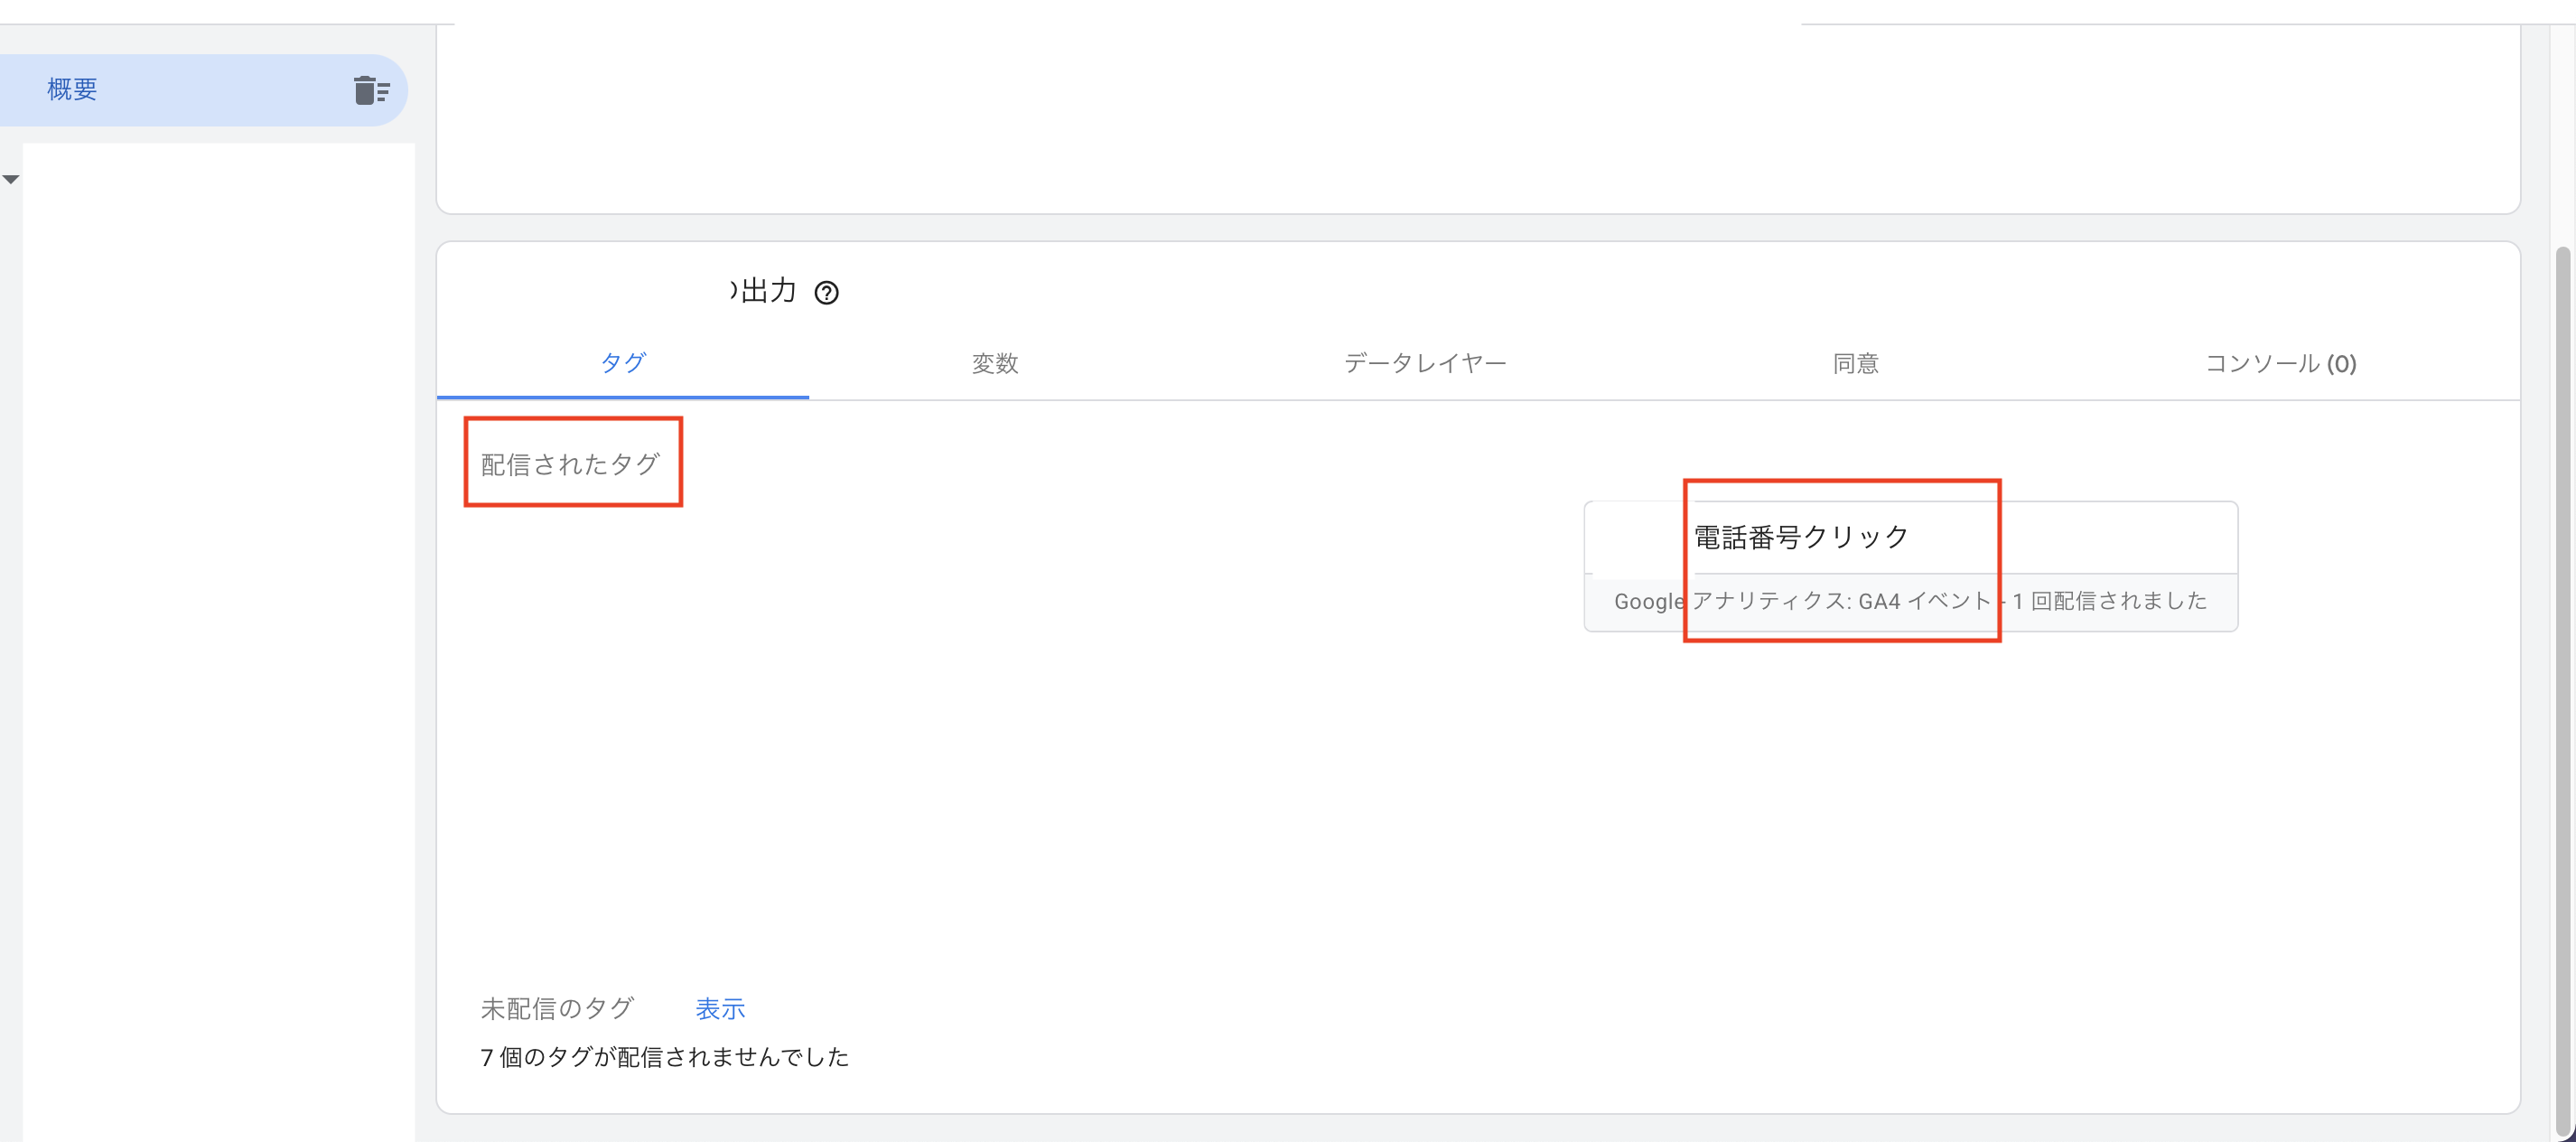This screenshot has width=2576, height=1142.
Task: Collapse the sidebar tree with the triangle arrow
Action: point(11,180)
